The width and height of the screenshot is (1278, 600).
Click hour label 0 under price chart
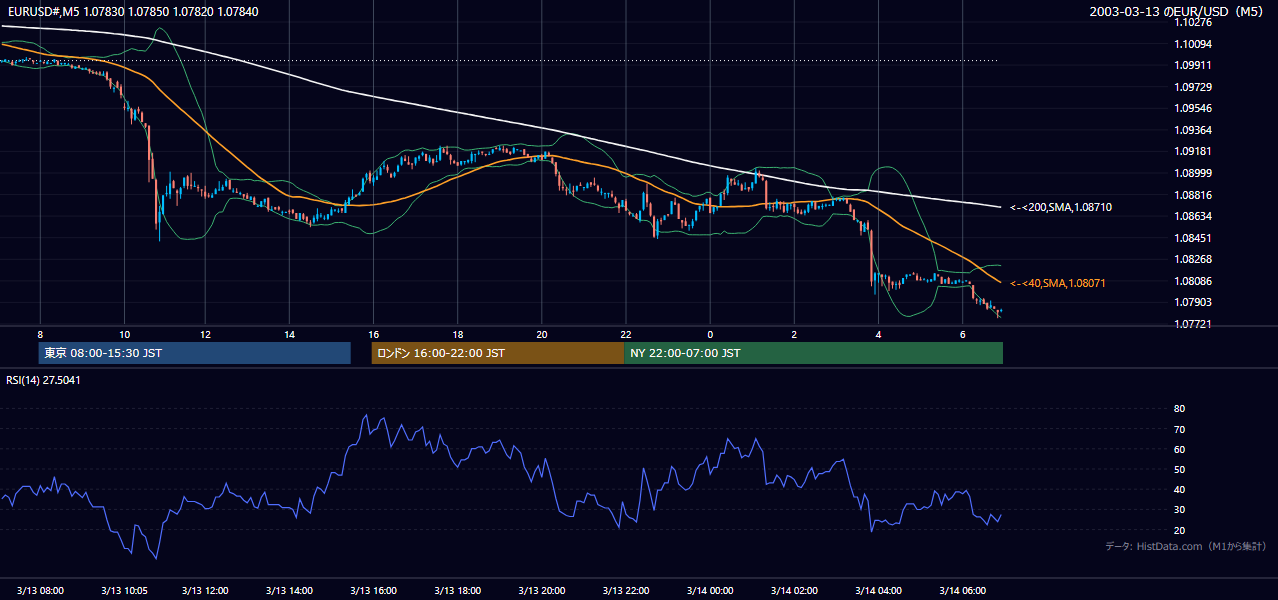(x=710, y=334)
